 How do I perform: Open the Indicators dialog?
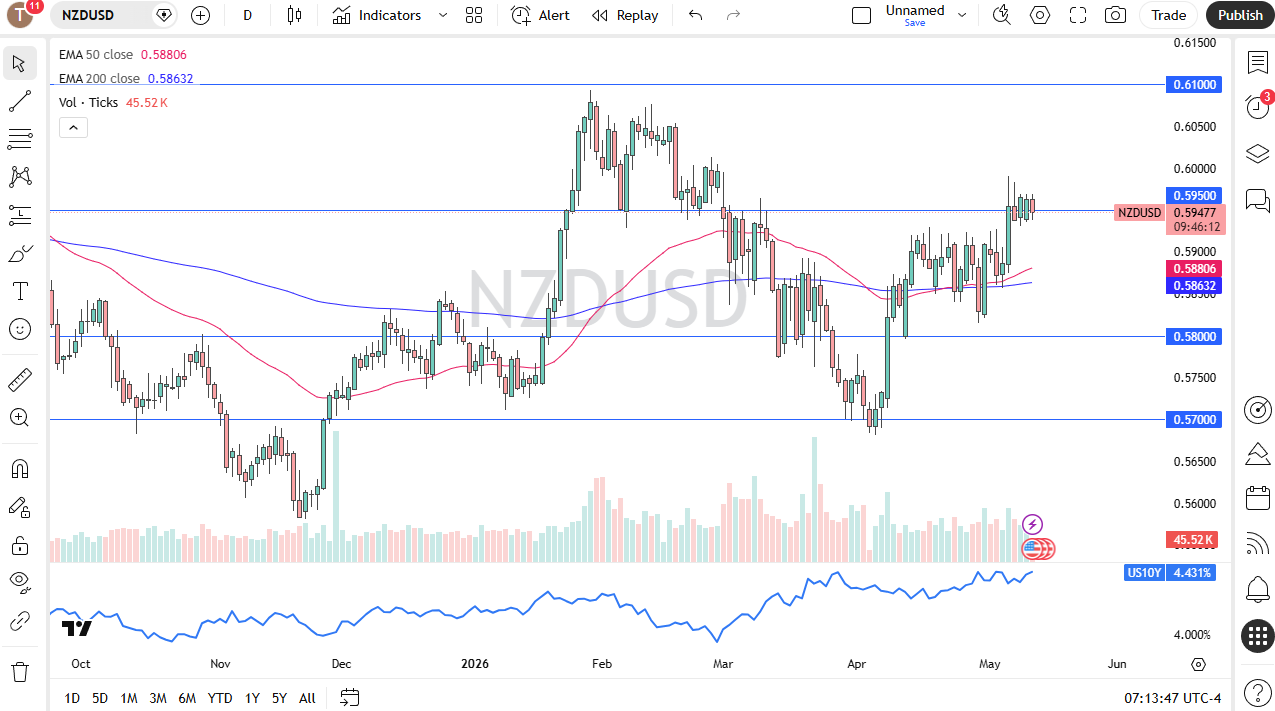tap(377, 15)
